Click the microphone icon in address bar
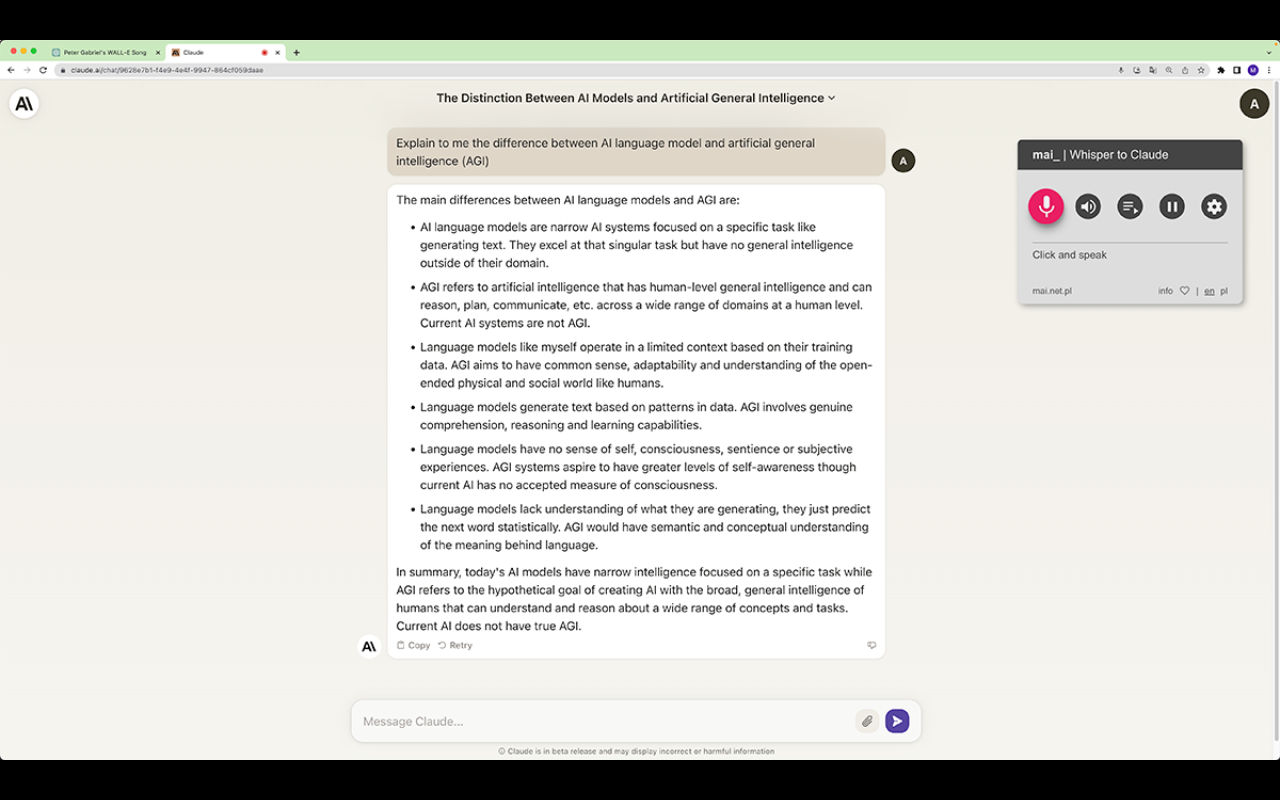Viewport: 1280px width, 800px height. coord(1121,70)
